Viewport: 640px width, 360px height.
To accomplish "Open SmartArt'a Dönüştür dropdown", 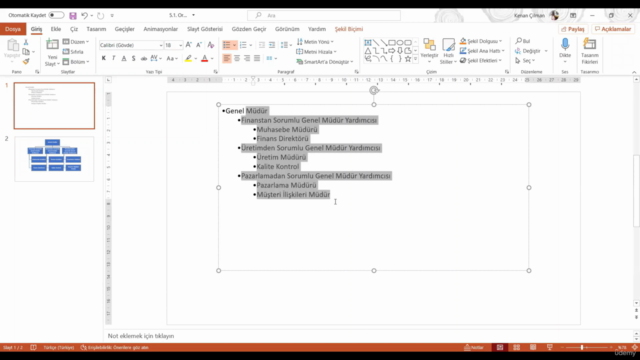I will [x=325, y=62].
